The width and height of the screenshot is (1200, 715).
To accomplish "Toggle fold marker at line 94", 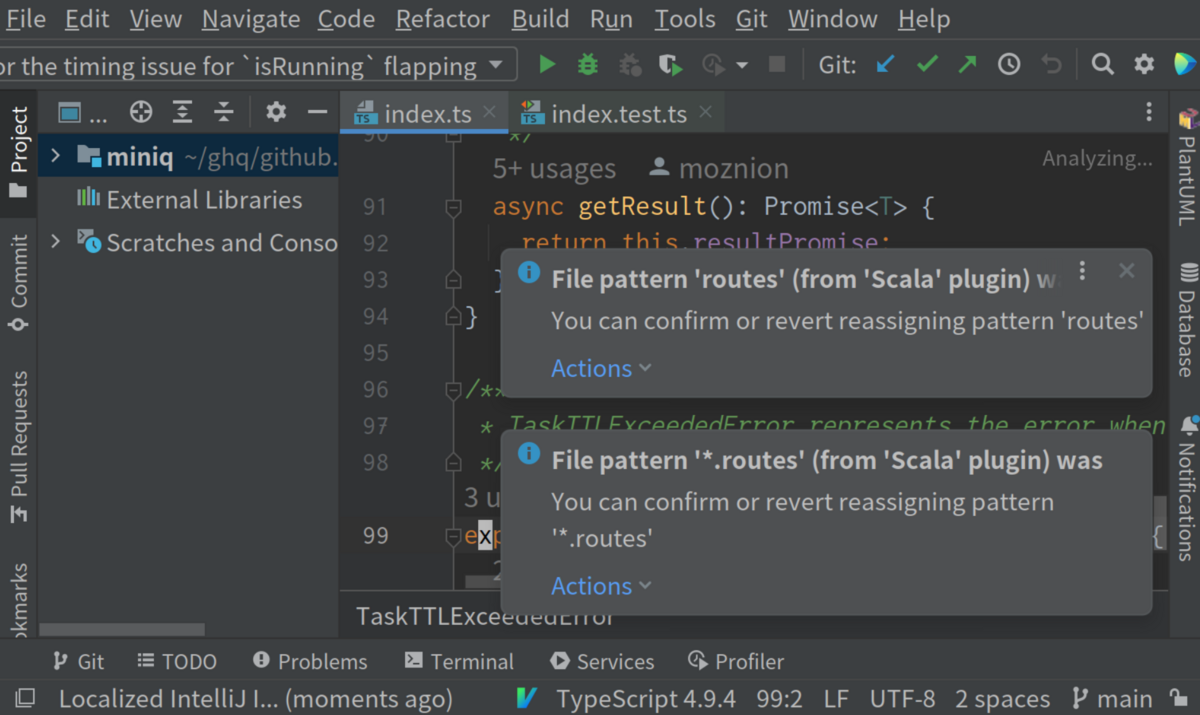I will click(x=452, y=317).
